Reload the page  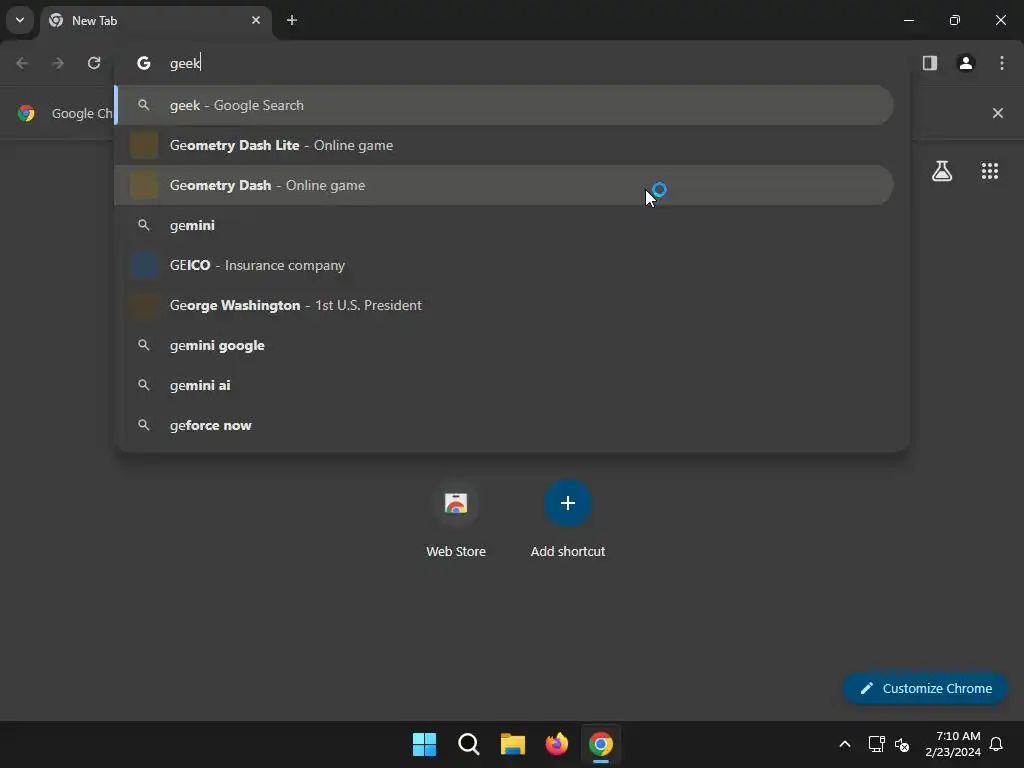click(94, 63)
